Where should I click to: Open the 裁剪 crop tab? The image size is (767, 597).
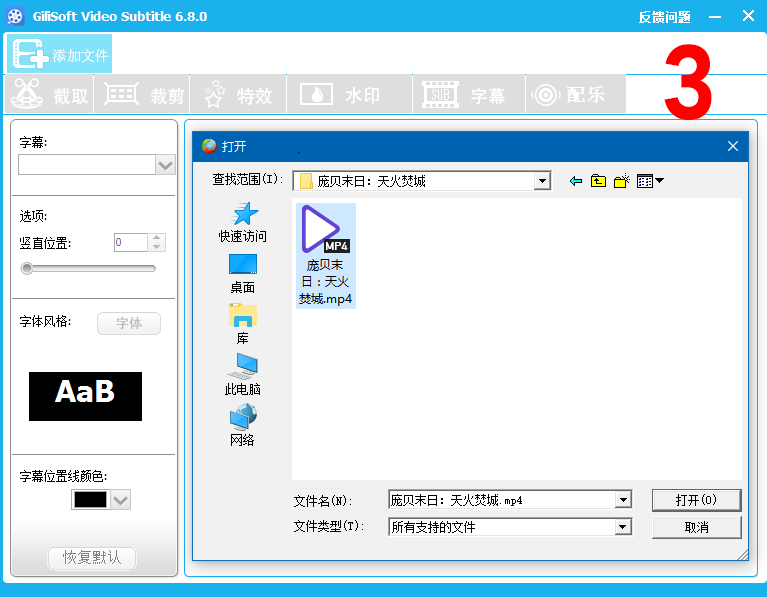tap(142, 94)
